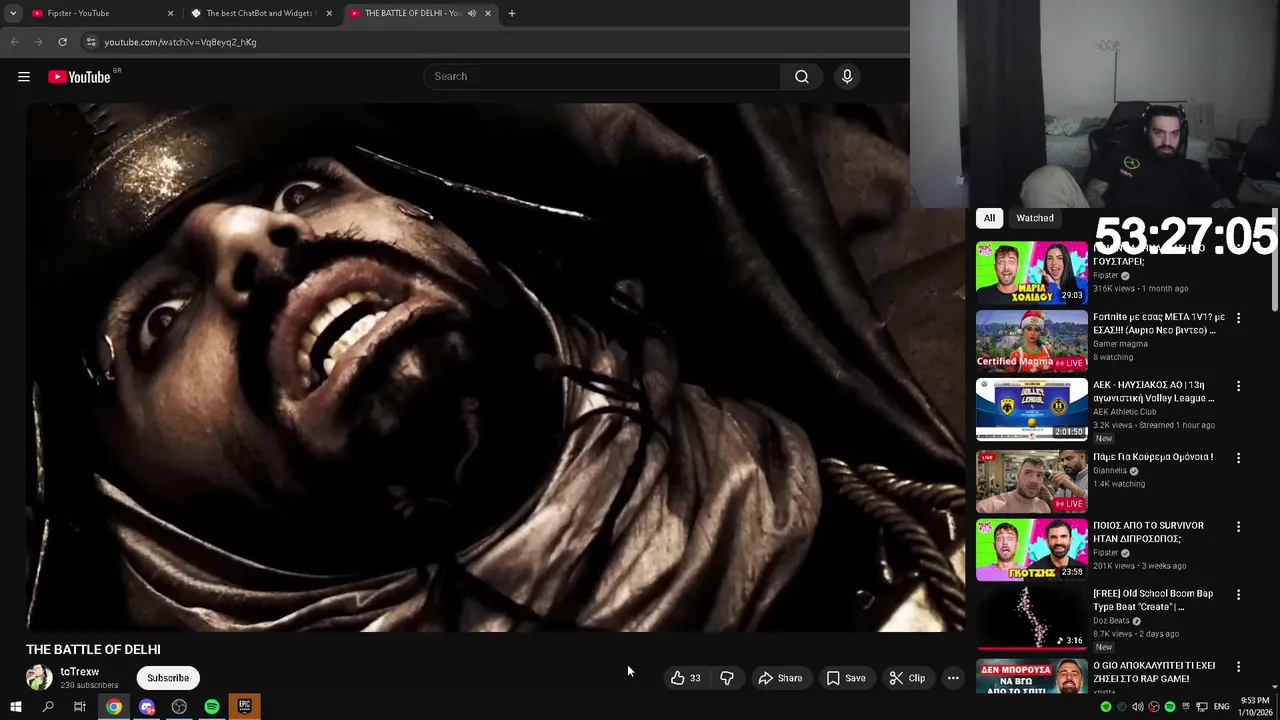Click the recommendations sidebar scrollbar
1280x720 pixels.
coord(1275,260)
